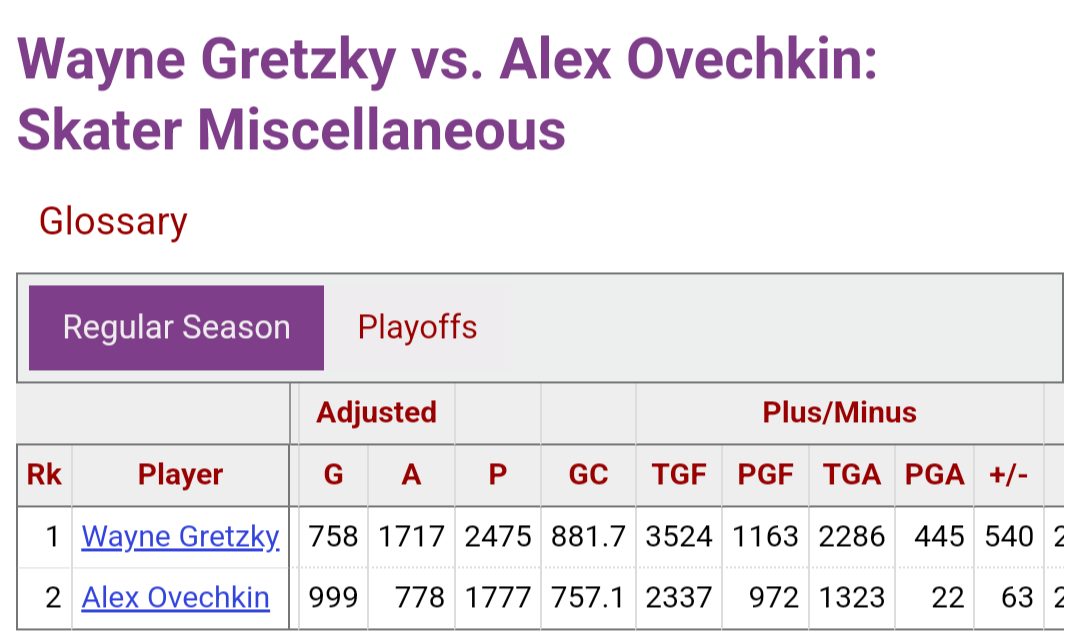Open the Glossary link

pyautogui.click(x=113, y=222)
